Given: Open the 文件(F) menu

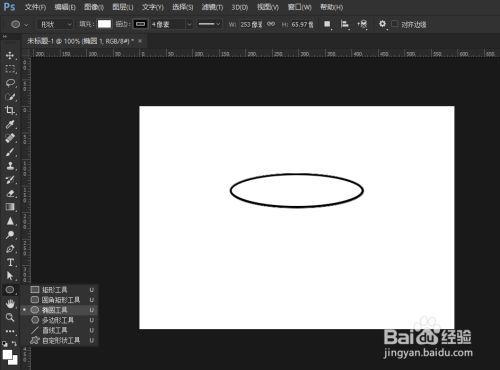Looking at the screenshot, I should 35,7.
